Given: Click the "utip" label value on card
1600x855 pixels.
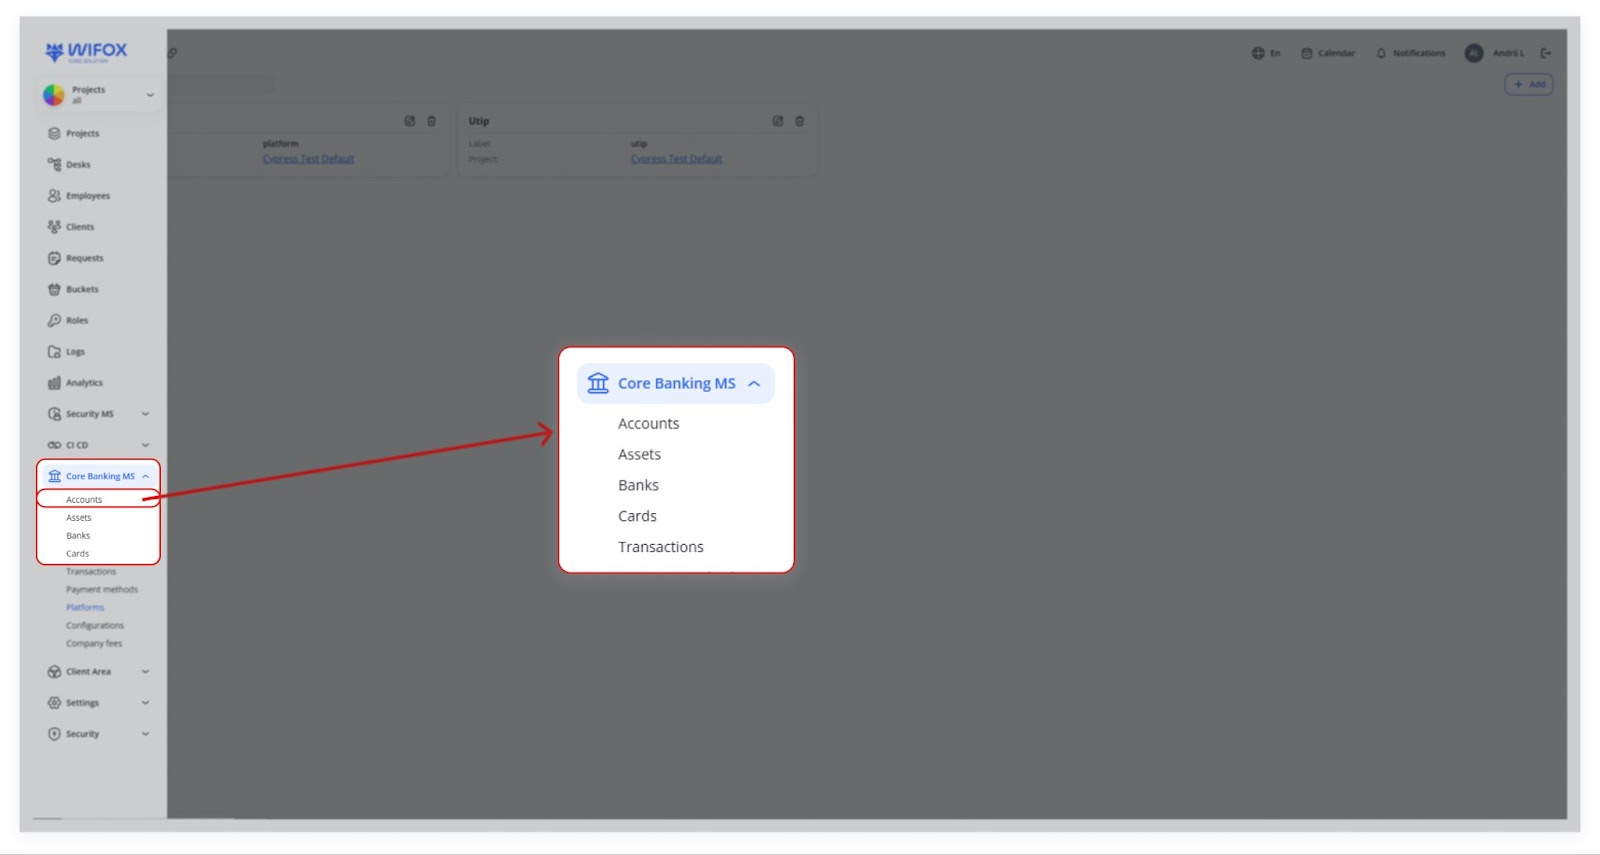Looking at the screenshot, I should coord(639,144).
